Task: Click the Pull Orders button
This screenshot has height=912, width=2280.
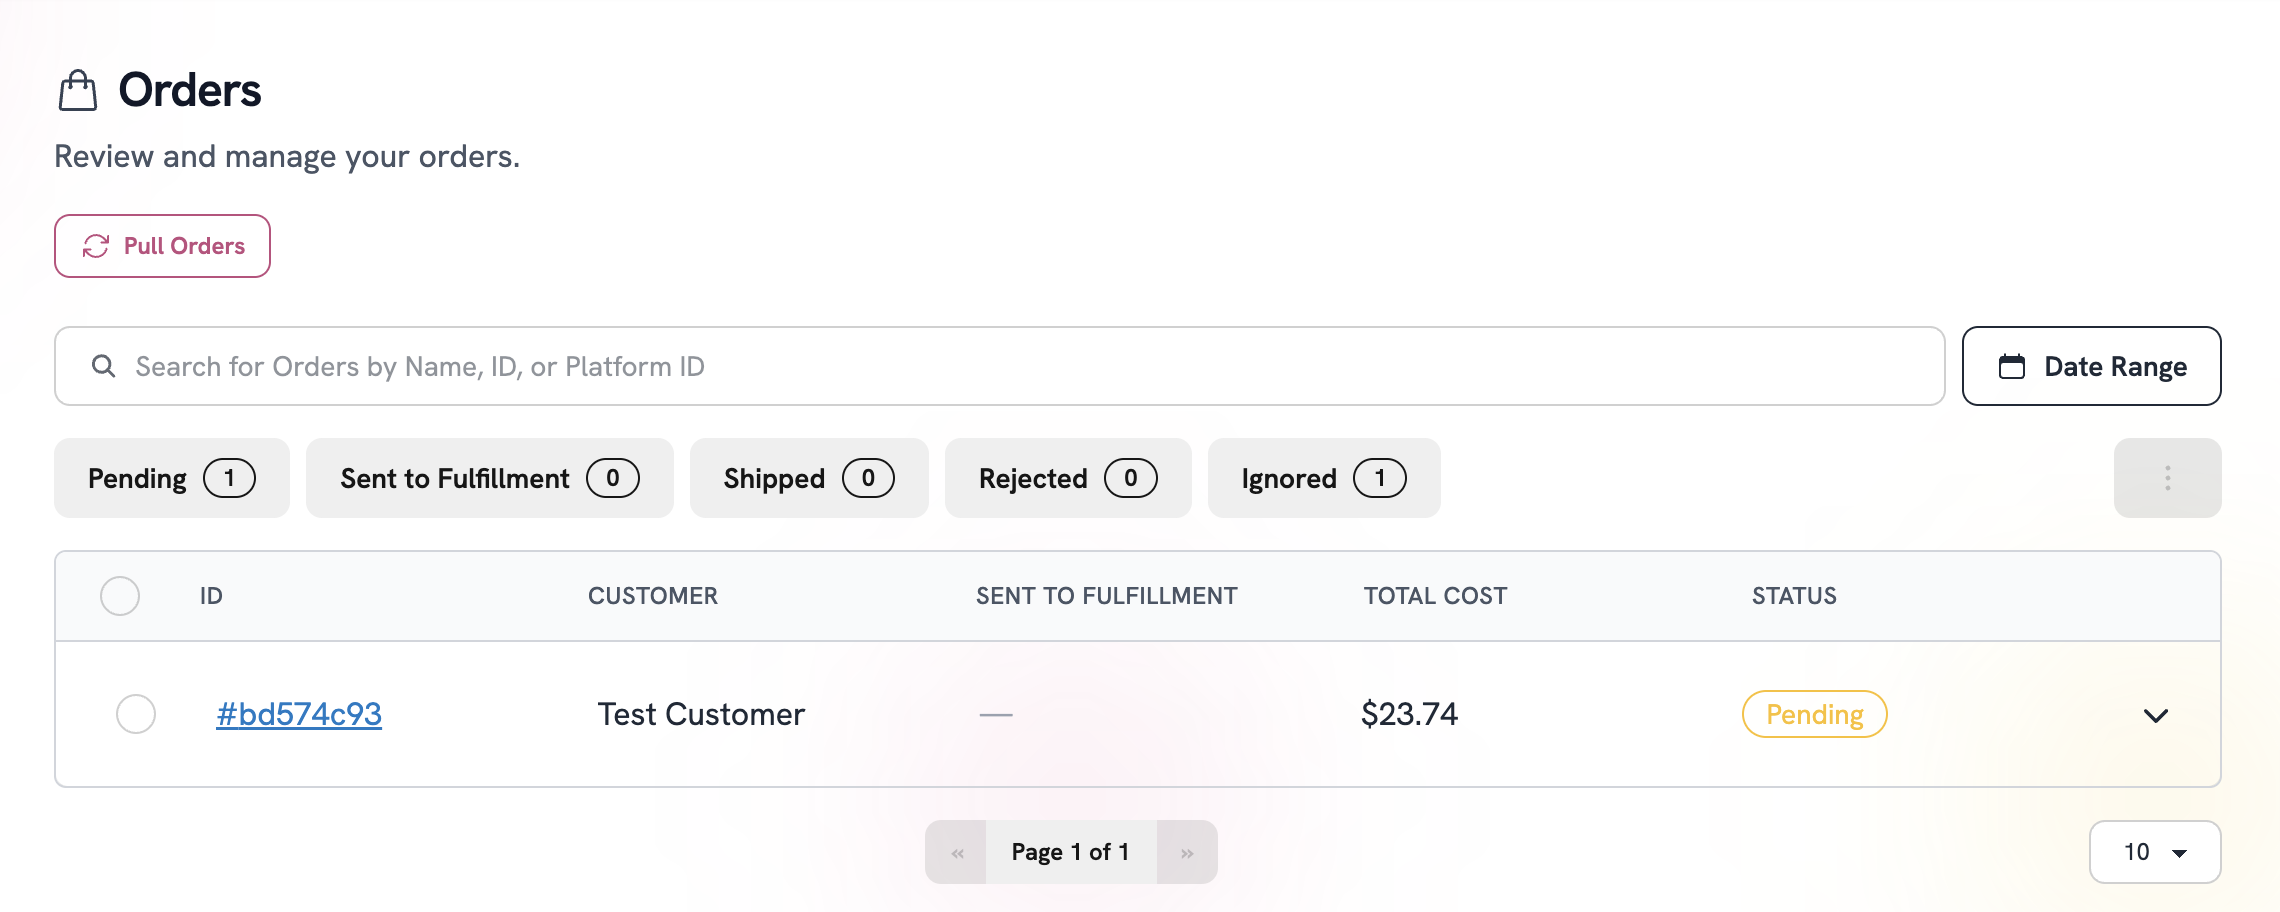Action: point(162,245)
